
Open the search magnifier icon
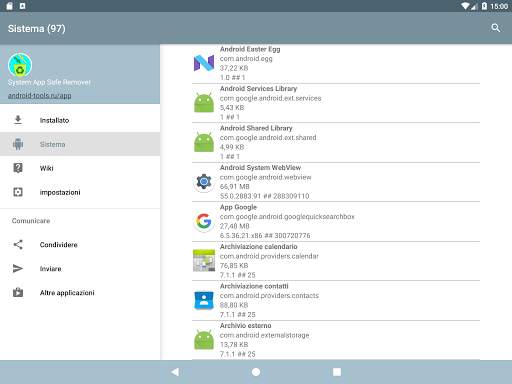(496, 28)
